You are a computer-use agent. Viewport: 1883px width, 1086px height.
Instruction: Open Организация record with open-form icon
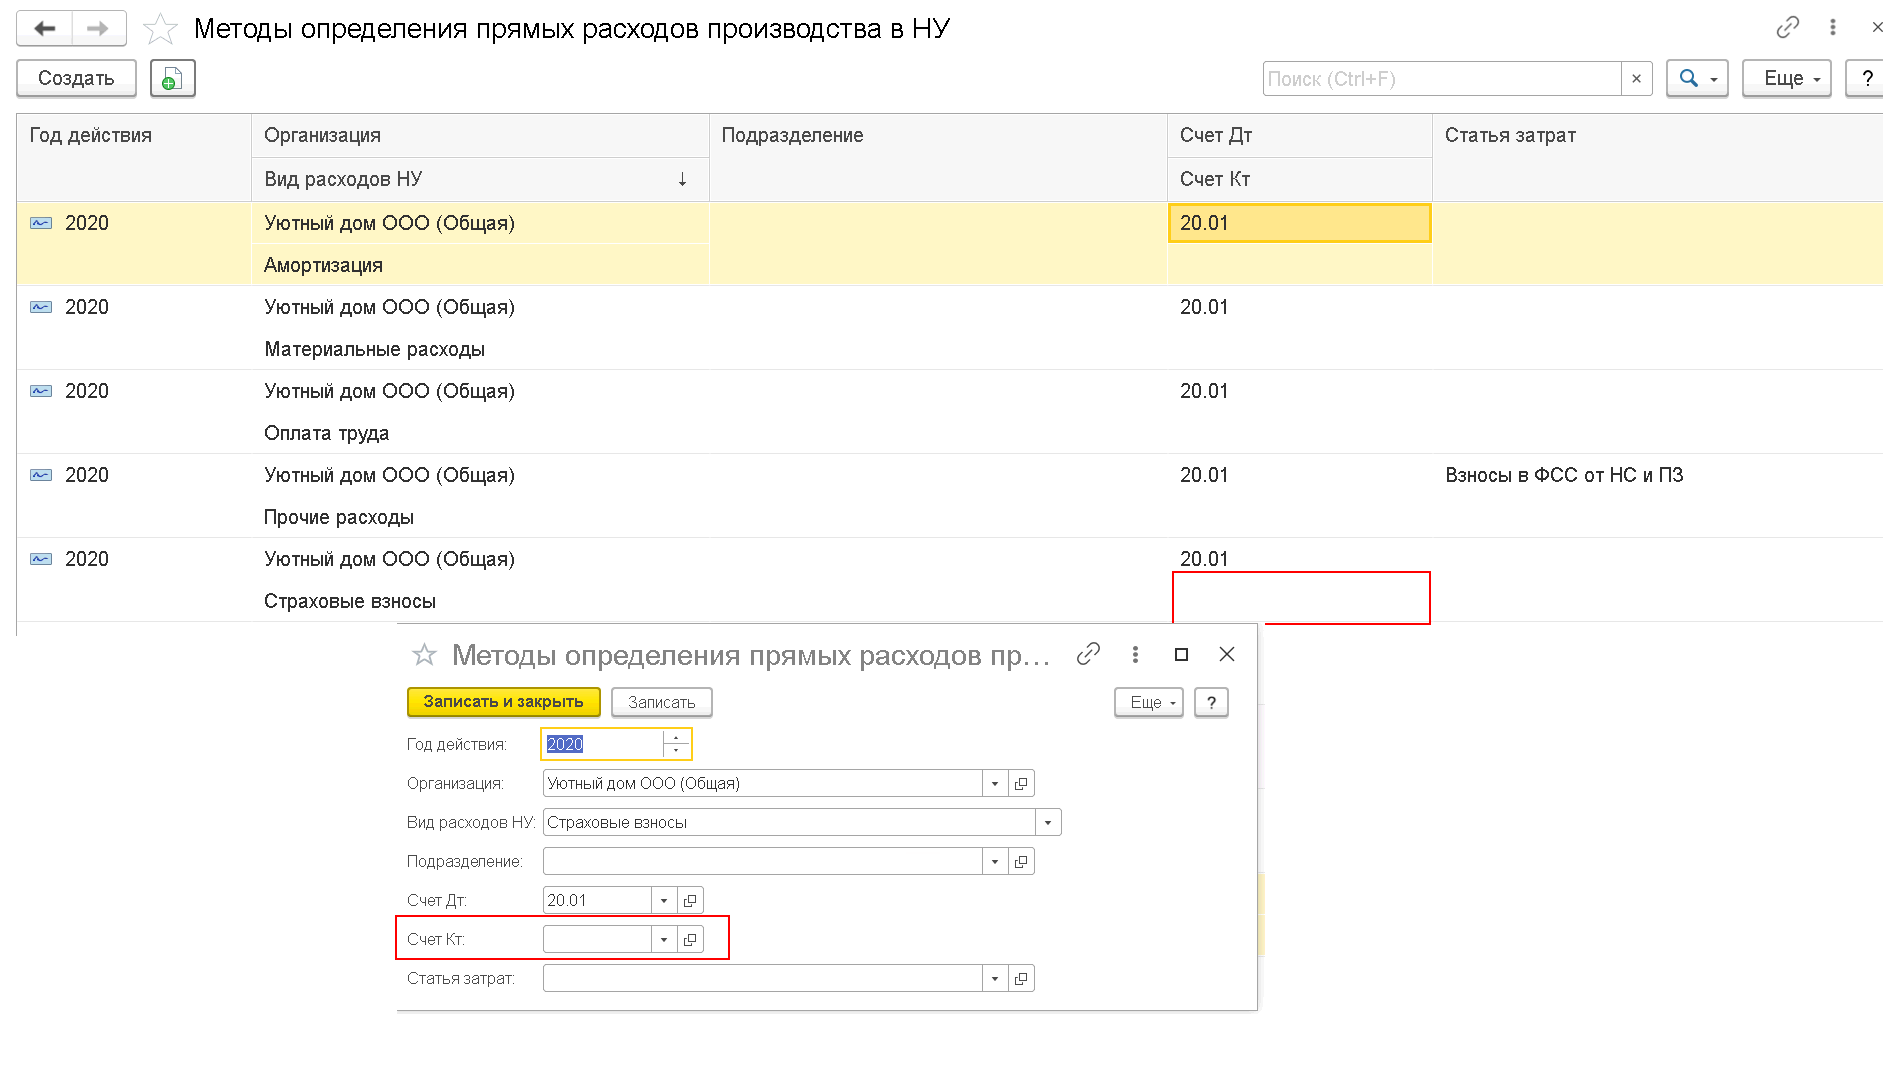(x=1021, y=783)
